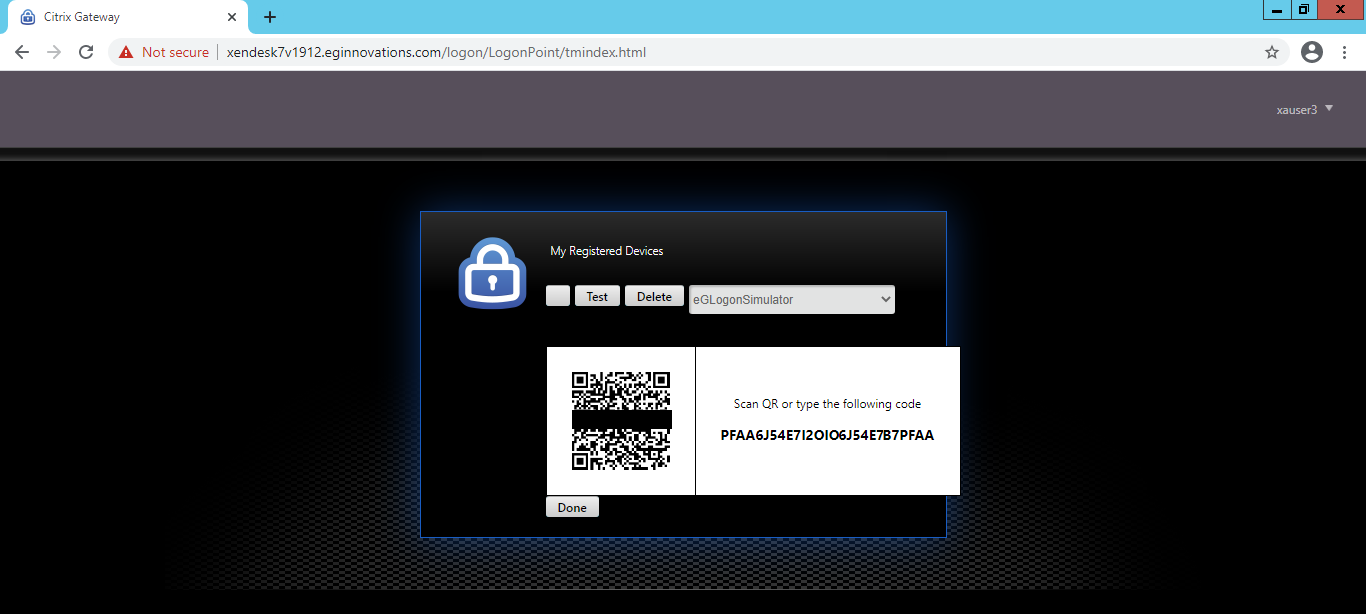Click the browser back arrow
This screenshot has width=1366, height=614.
[22, 52]
